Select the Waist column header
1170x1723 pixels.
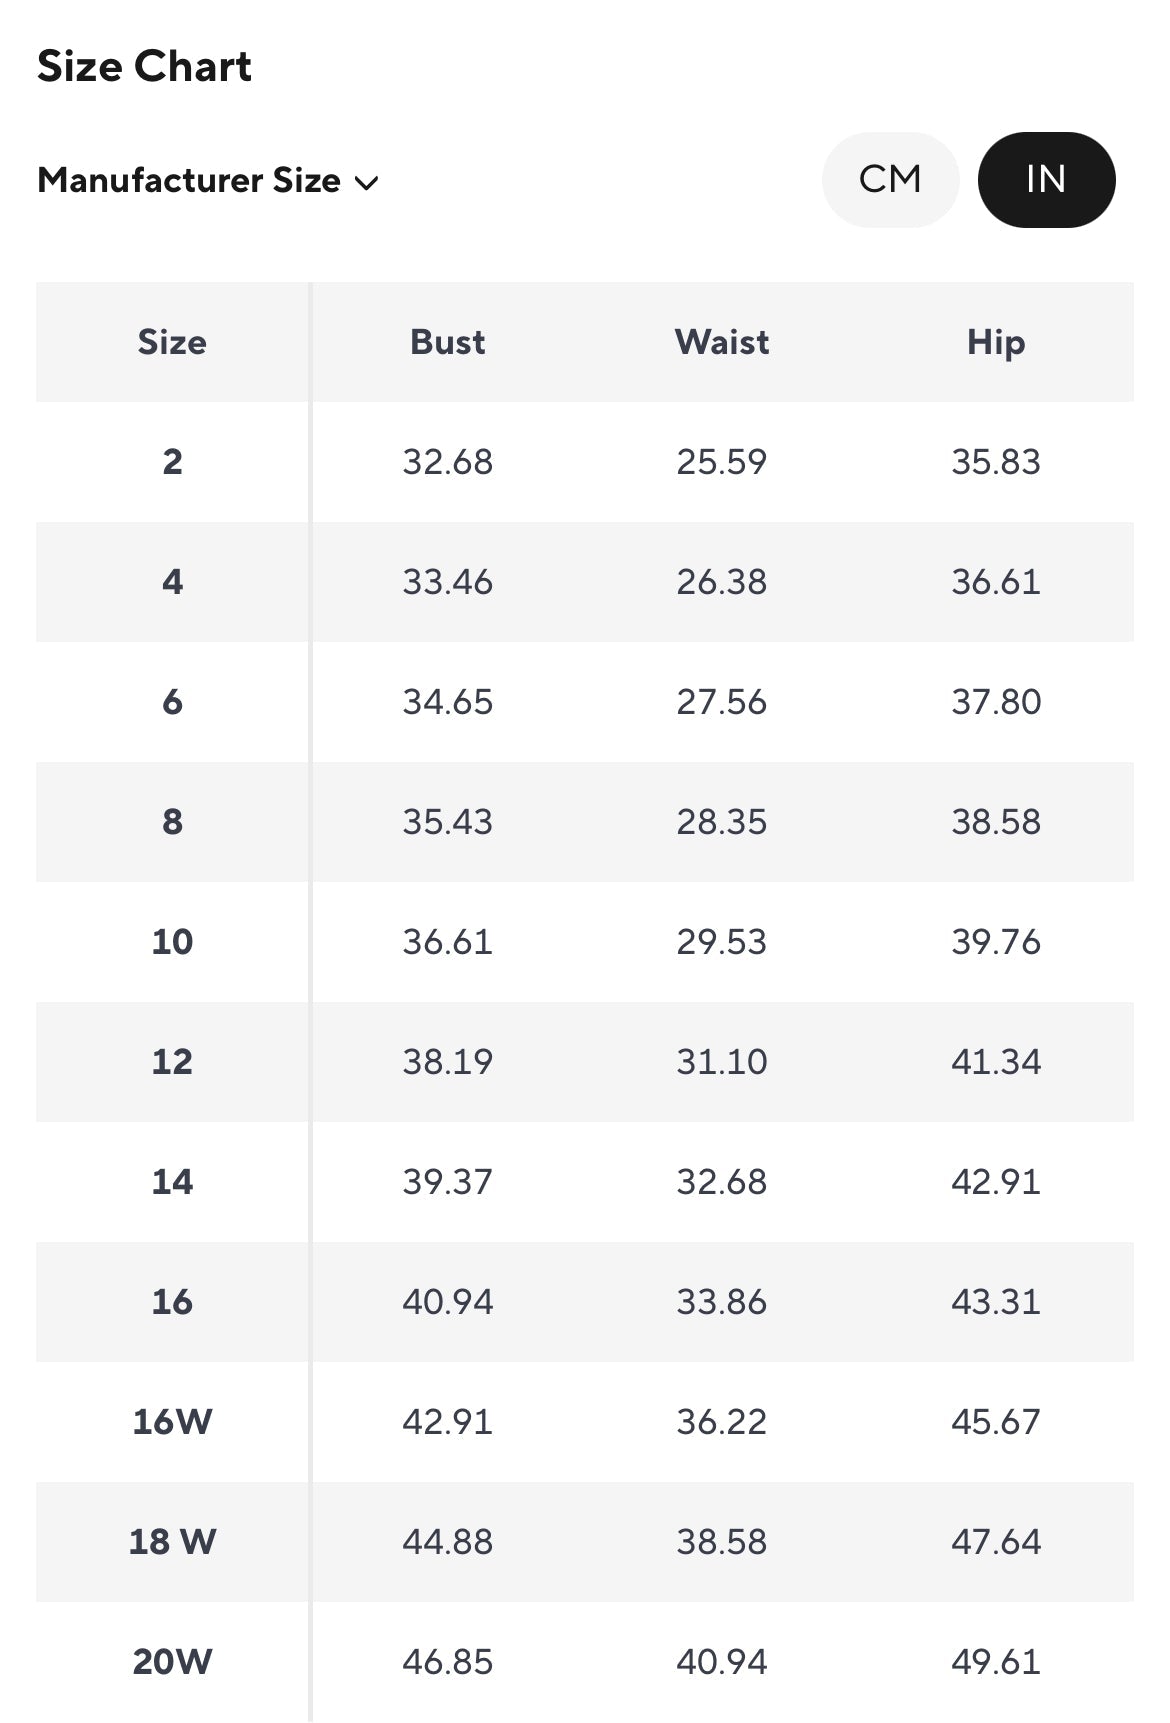coord(722,342)
